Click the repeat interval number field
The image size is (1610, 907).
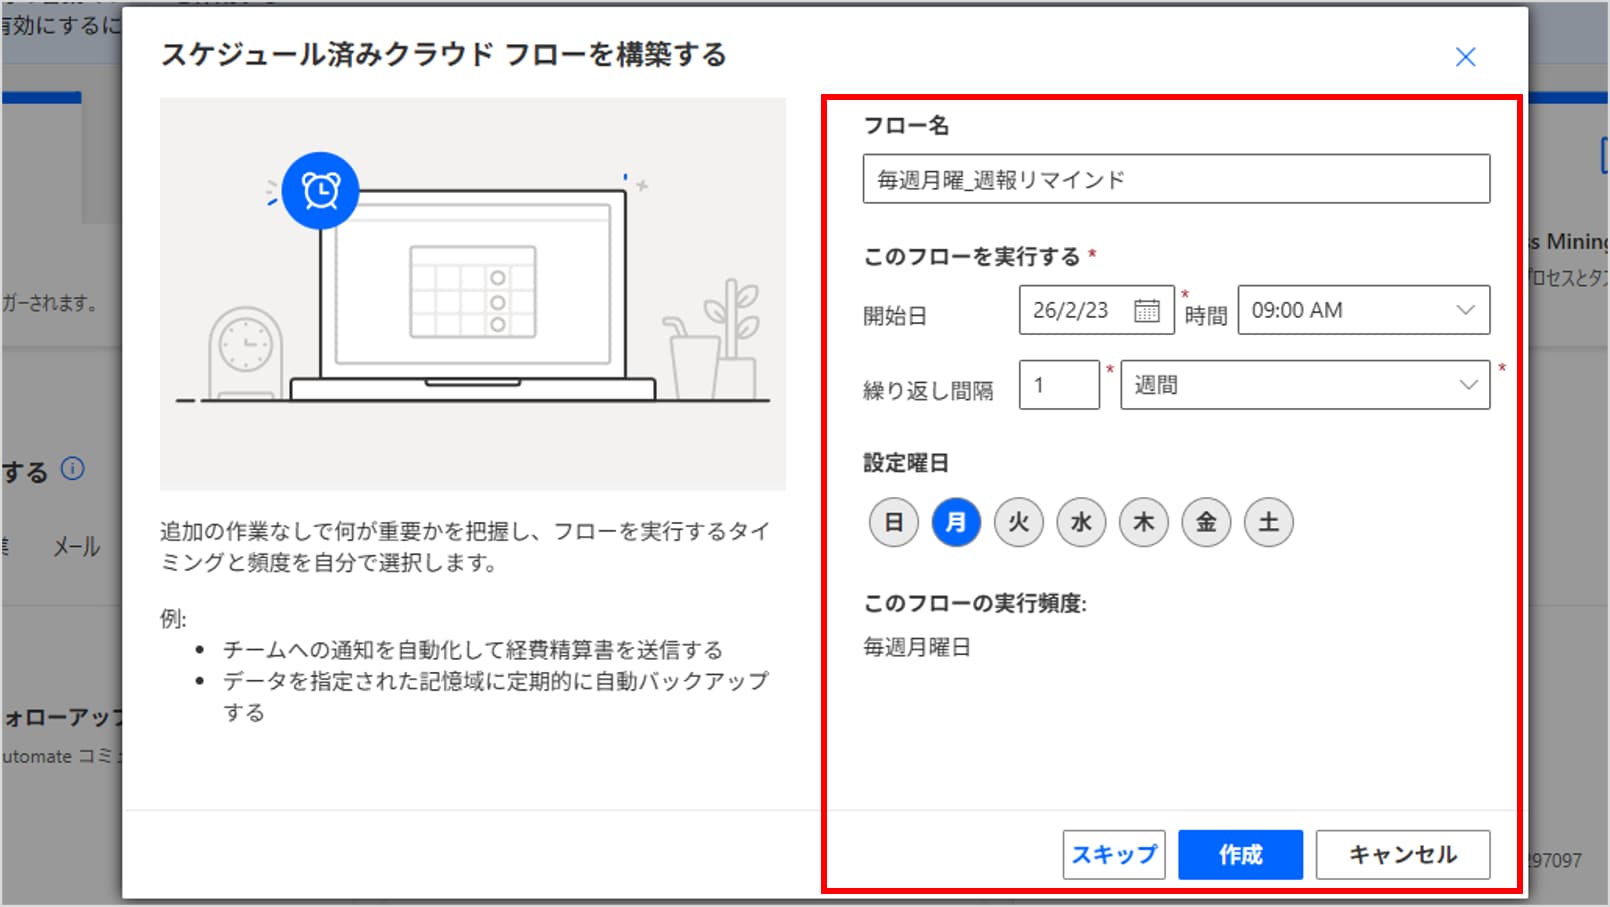pos(1058,385)
